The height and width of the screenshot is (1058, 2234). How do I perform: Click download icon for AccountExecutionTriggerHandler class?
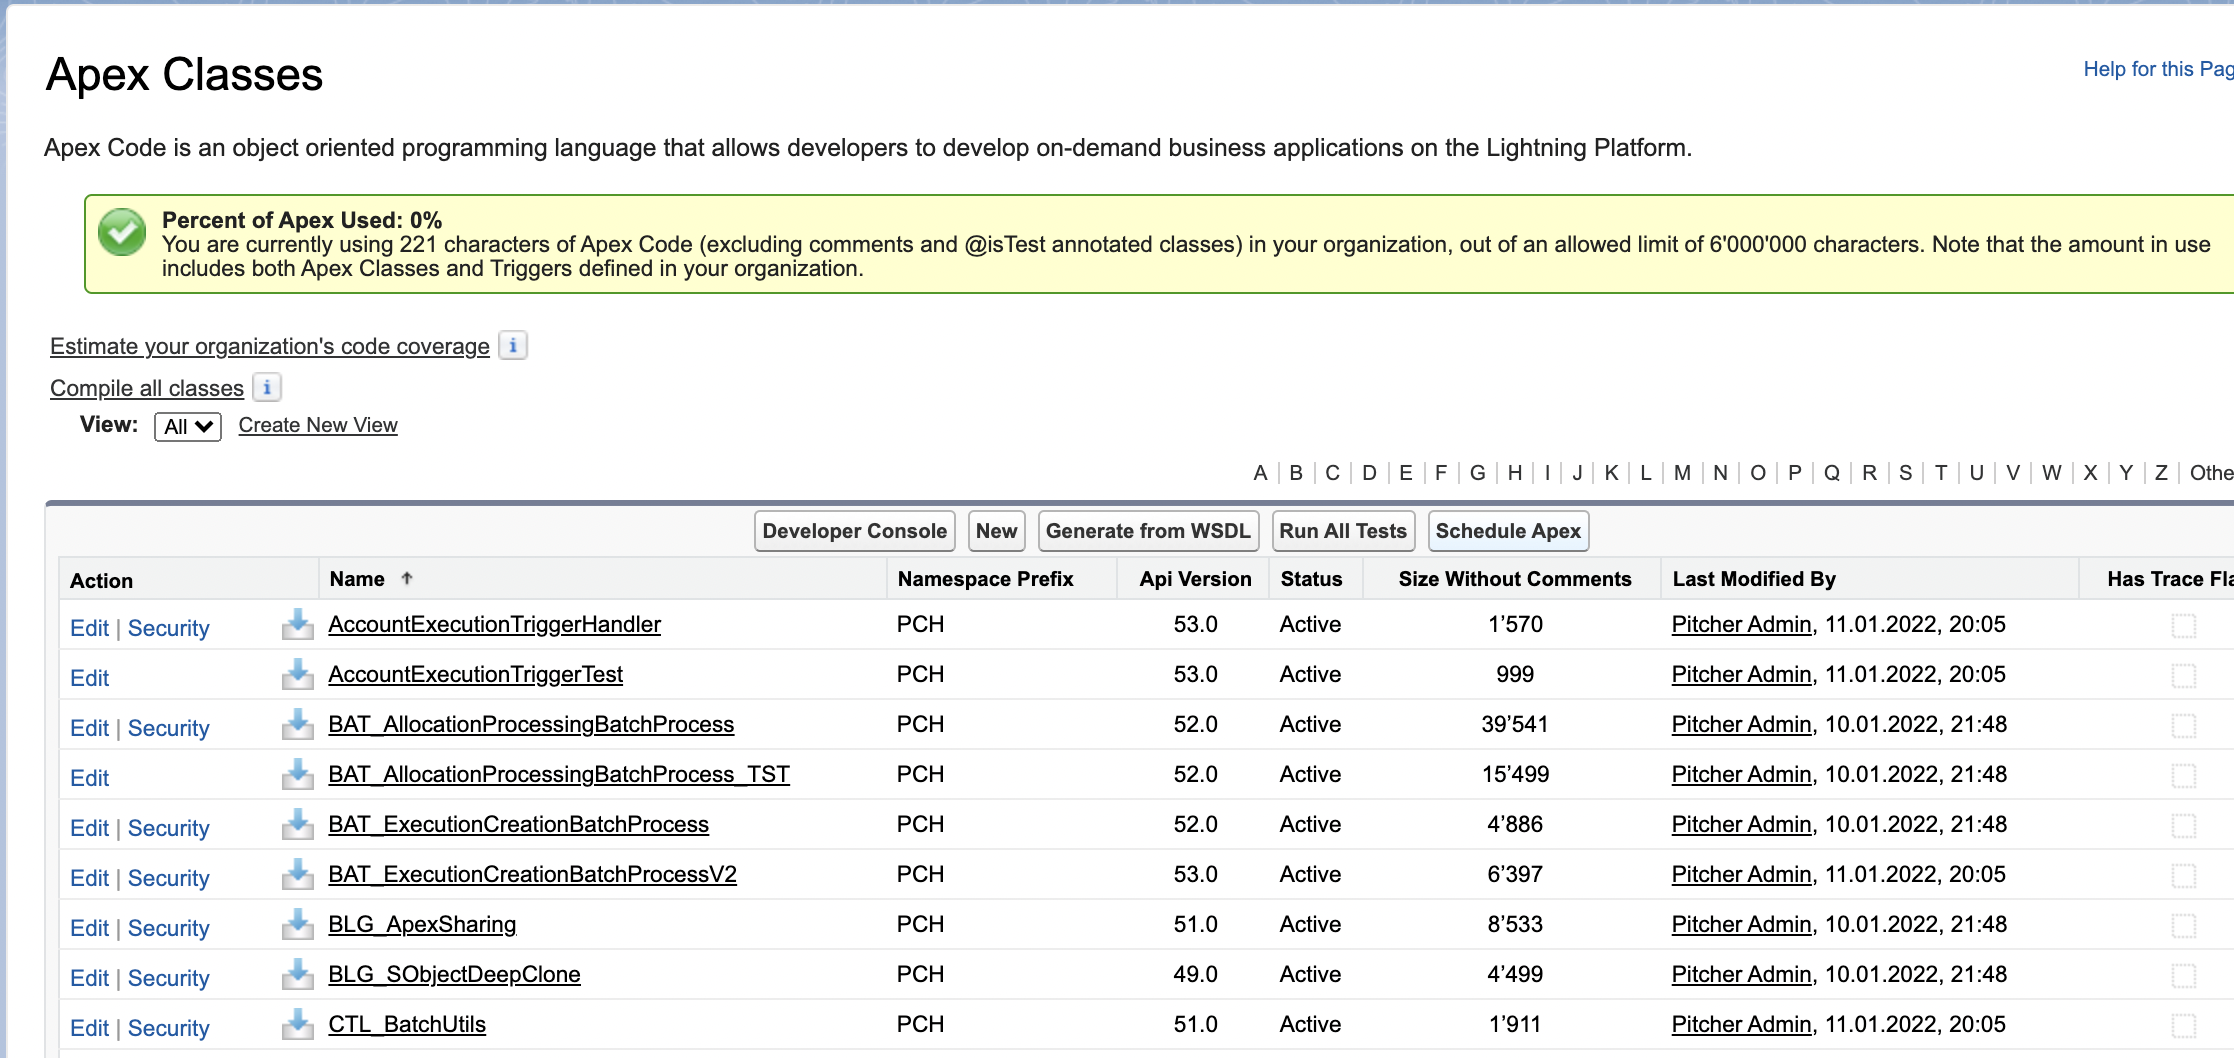pos(297,625)
